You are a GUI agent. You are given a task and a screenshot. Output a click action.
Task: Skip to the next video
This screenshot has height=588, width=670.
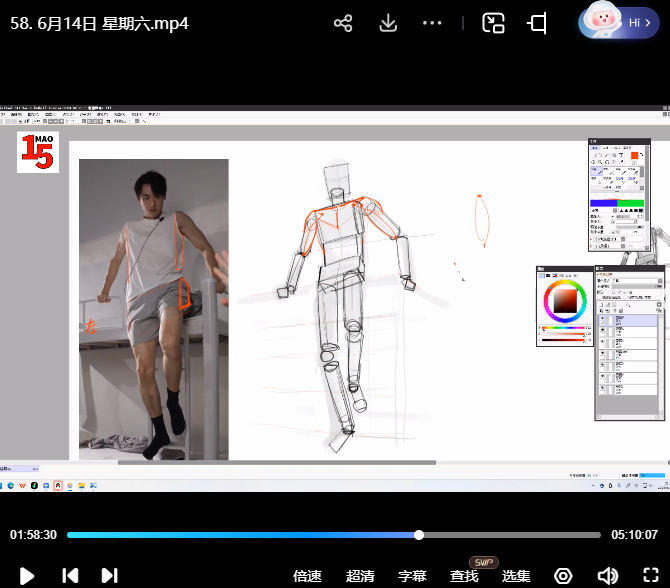tap(110, 576)
